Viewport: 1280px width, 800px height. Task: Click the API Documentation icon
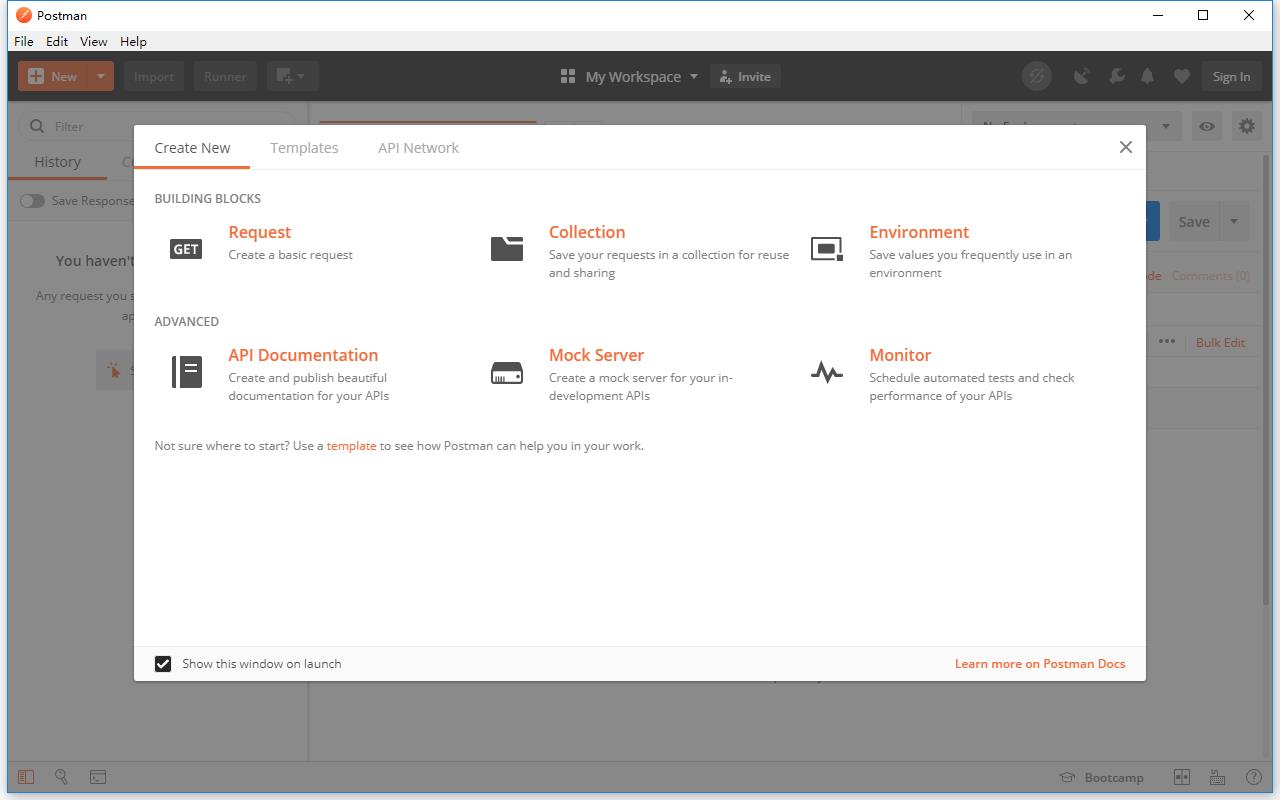point(187,372)
